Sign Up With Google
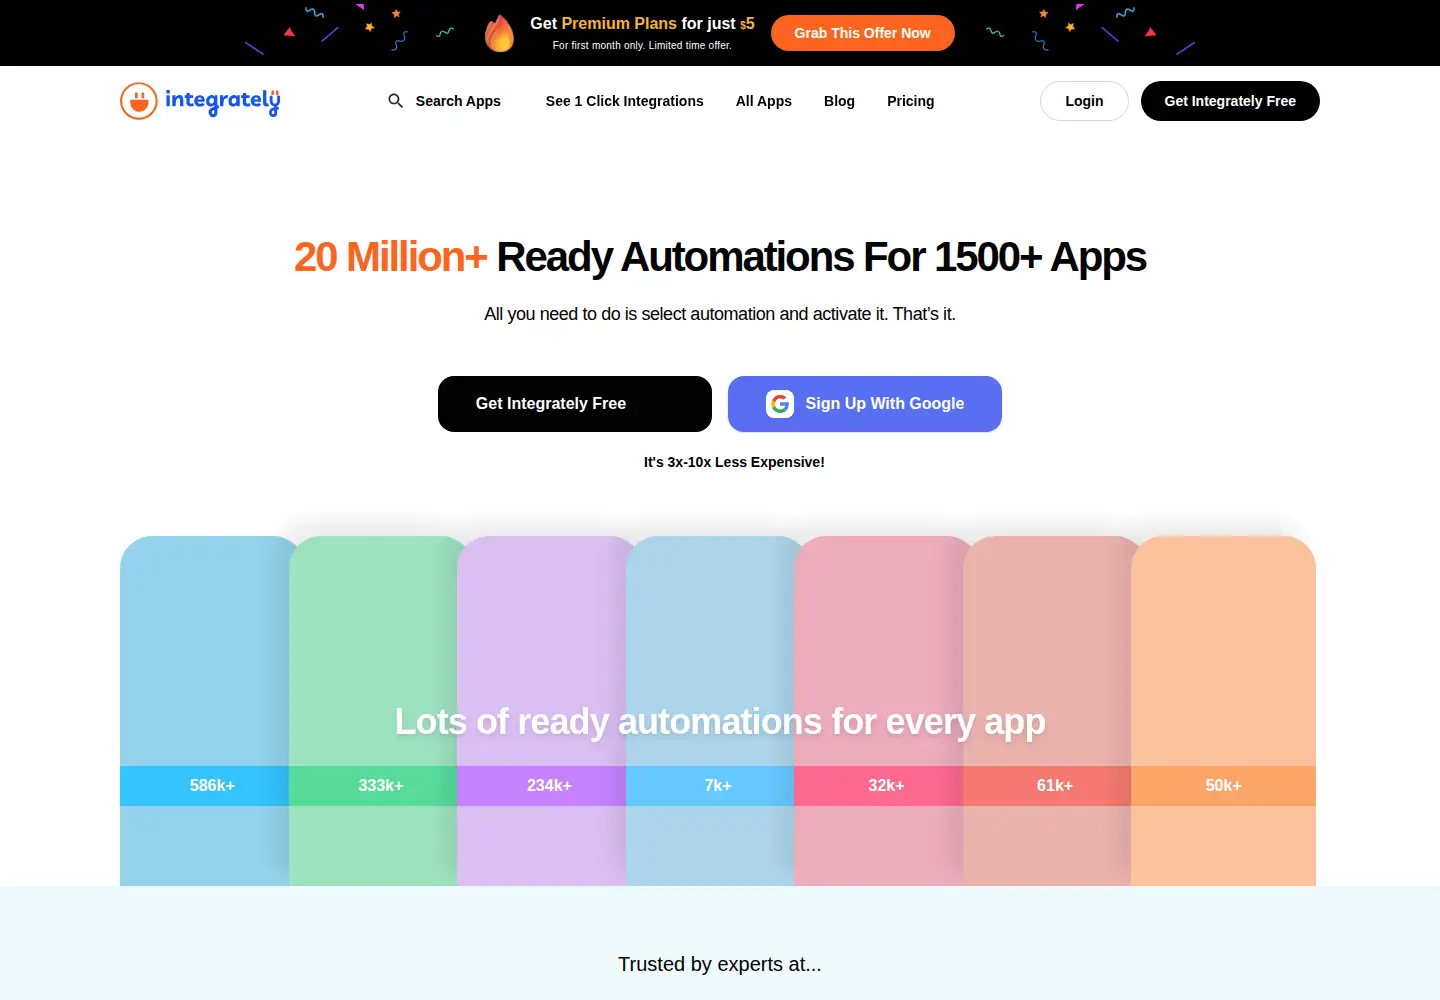1440x1000 pixels. point(865,404)
